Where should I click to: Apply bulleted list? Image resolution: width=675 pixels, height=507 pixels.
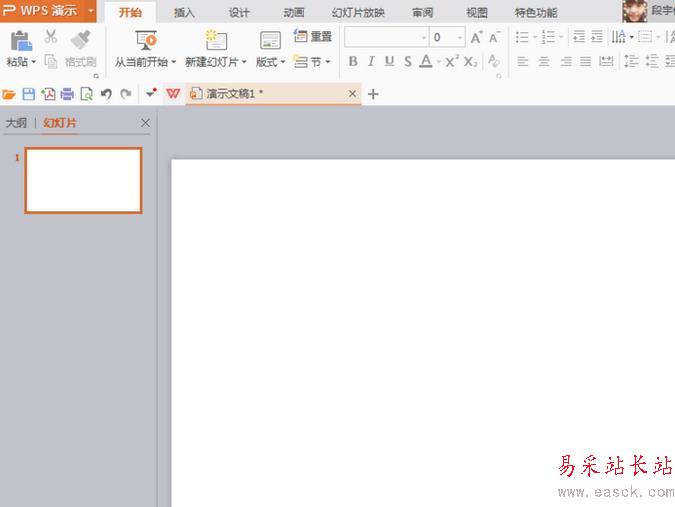coord(522,37)
